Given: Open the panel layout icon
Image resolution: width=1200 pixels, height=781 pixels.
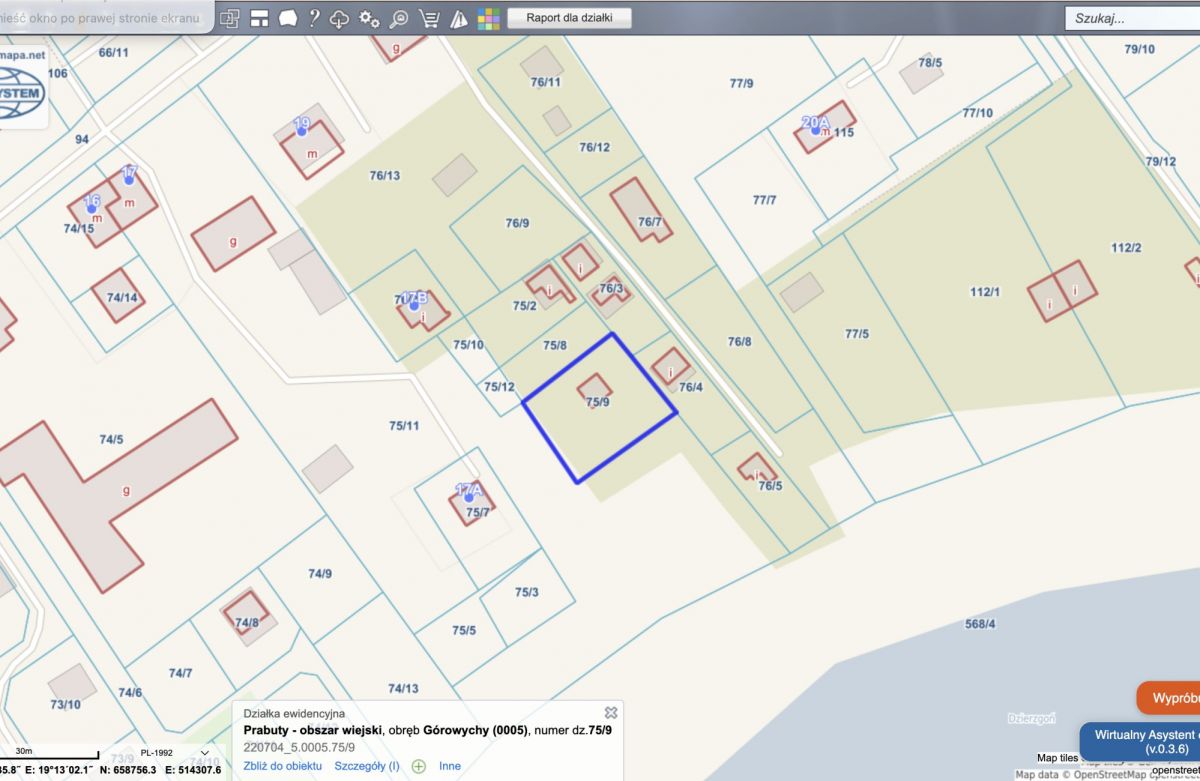Looking at the screenshot, I should (259, 18).
